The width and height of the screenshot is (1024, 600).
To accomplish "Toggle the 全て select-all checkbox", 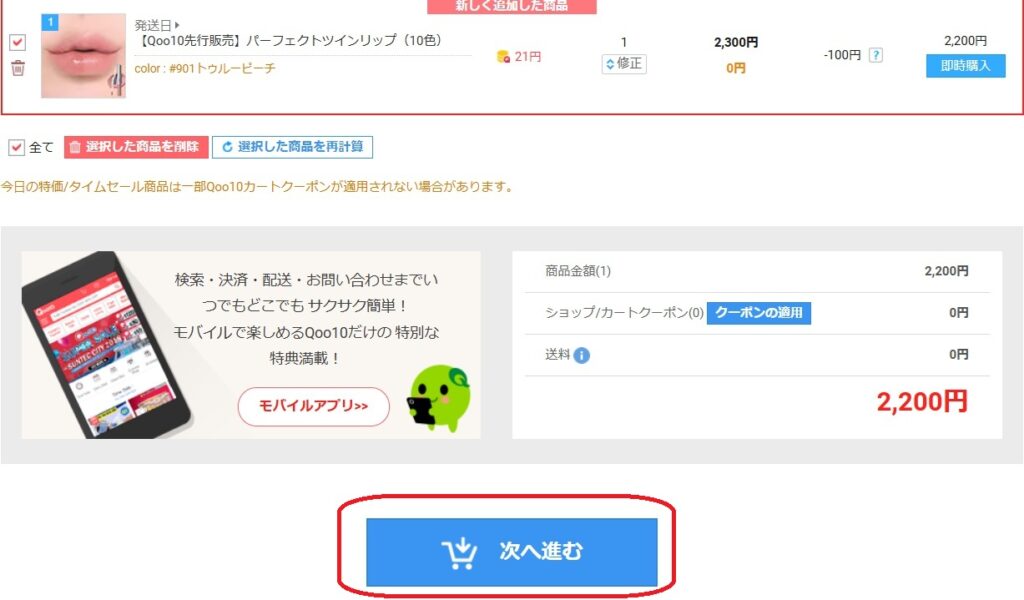I will point(16,147).
